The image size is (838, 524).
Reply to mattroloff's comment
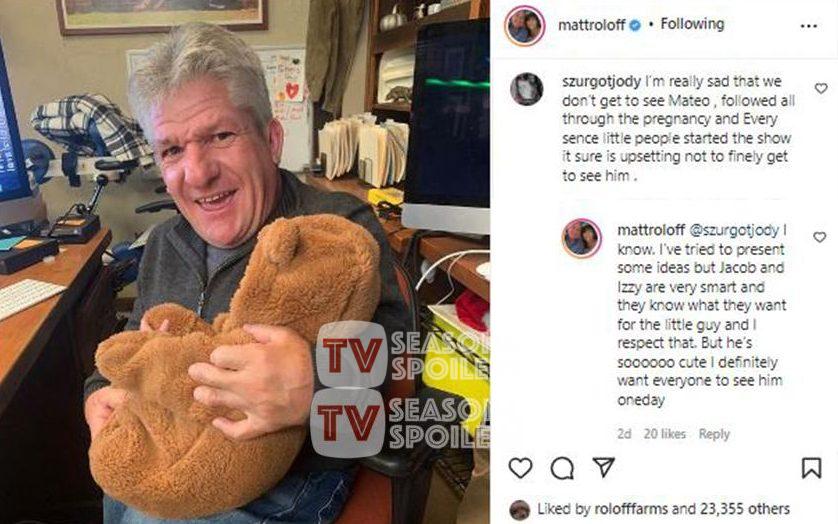714,434
